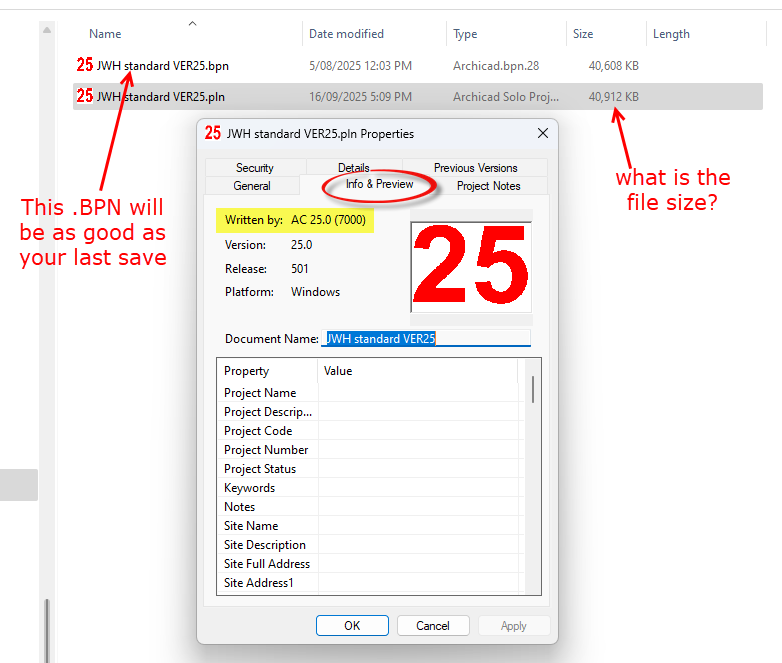This screenshot has width=782, height=663.
Task: Open the Previous Versions tab
Action: (x=475, y=168)
